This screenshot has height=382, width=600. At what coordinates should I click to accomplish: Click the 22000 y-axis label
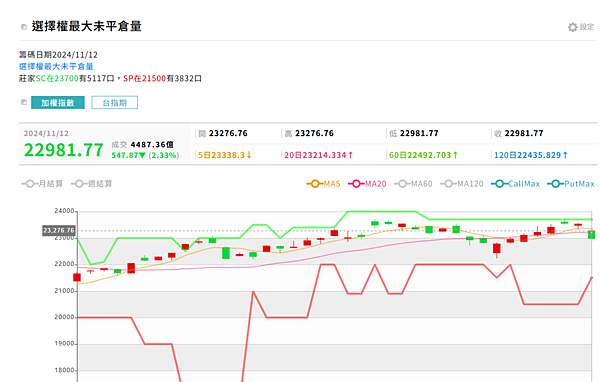point(64,264)
